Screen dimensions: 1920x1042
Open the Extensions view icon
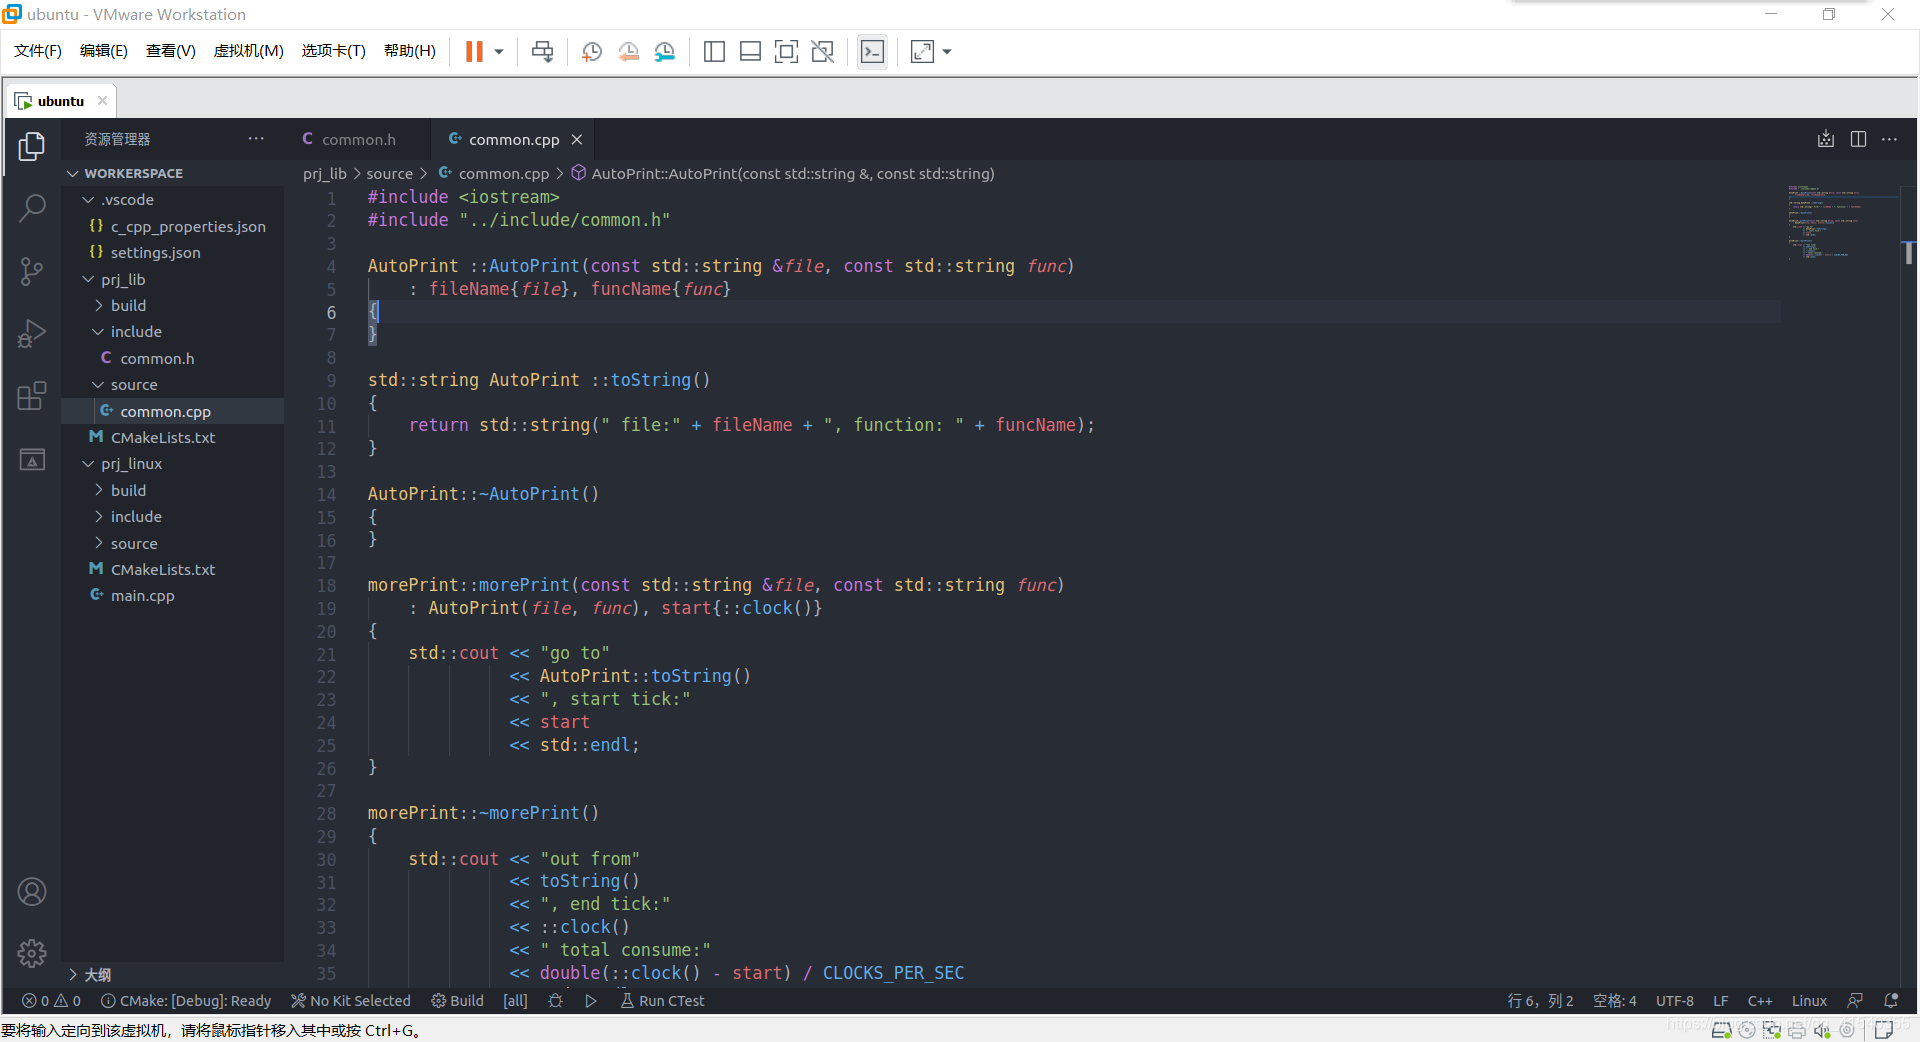[x=32, y=396]
